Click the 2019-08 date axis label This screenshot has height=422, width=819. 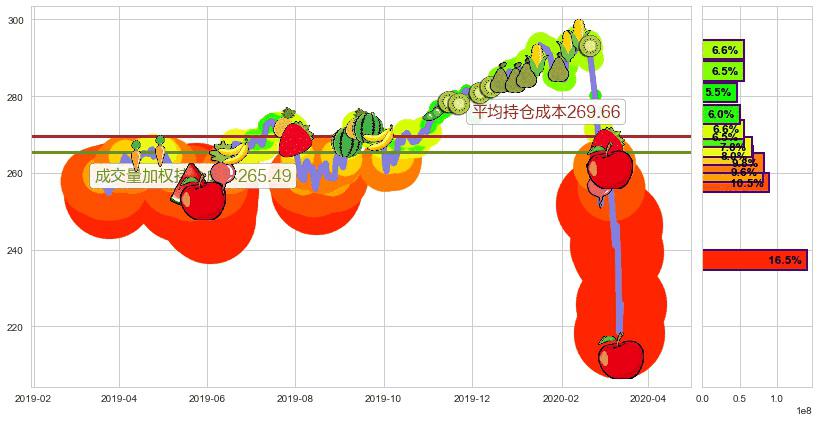[295, 397]
